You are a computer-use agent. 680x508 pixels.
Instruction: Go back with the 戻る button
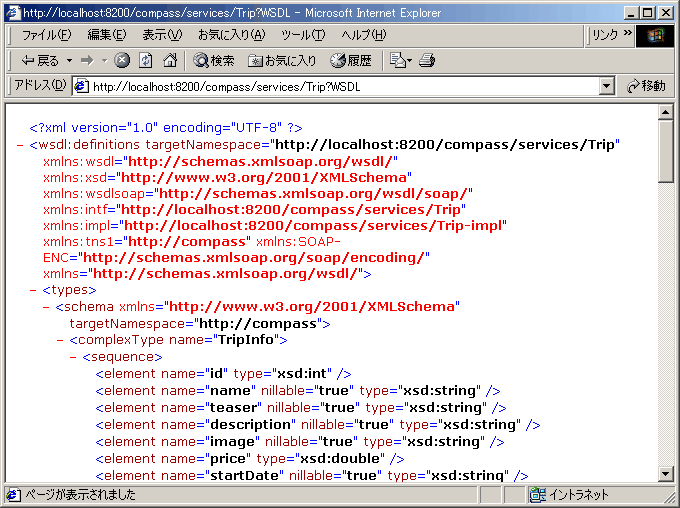(40, 61)
